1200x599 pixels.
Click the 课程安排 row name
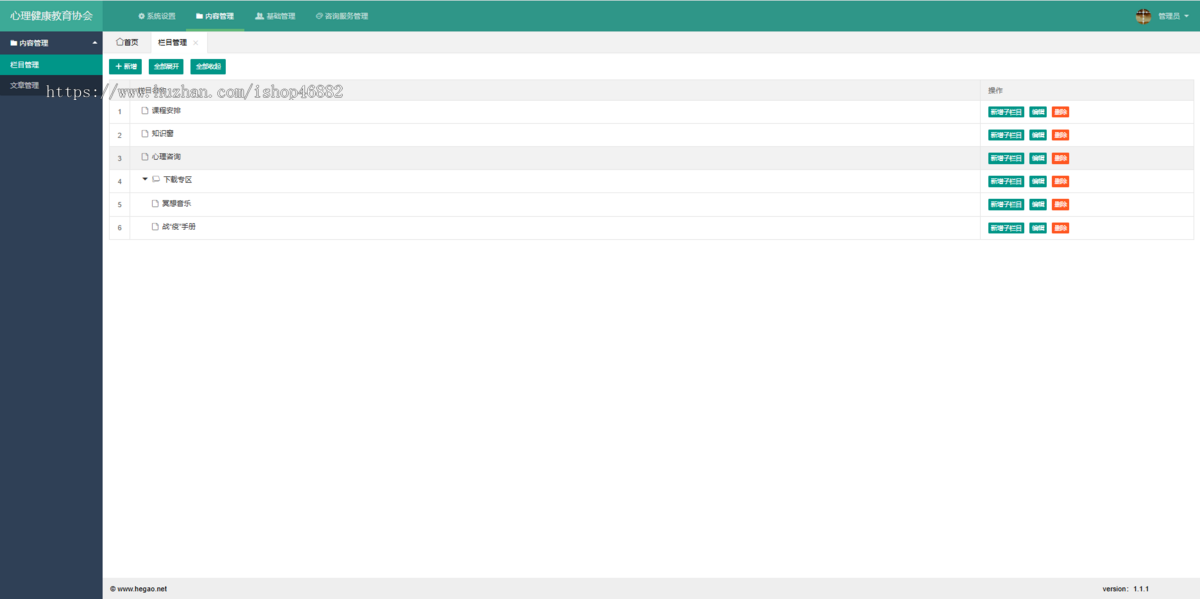click(x=167, y=110)
